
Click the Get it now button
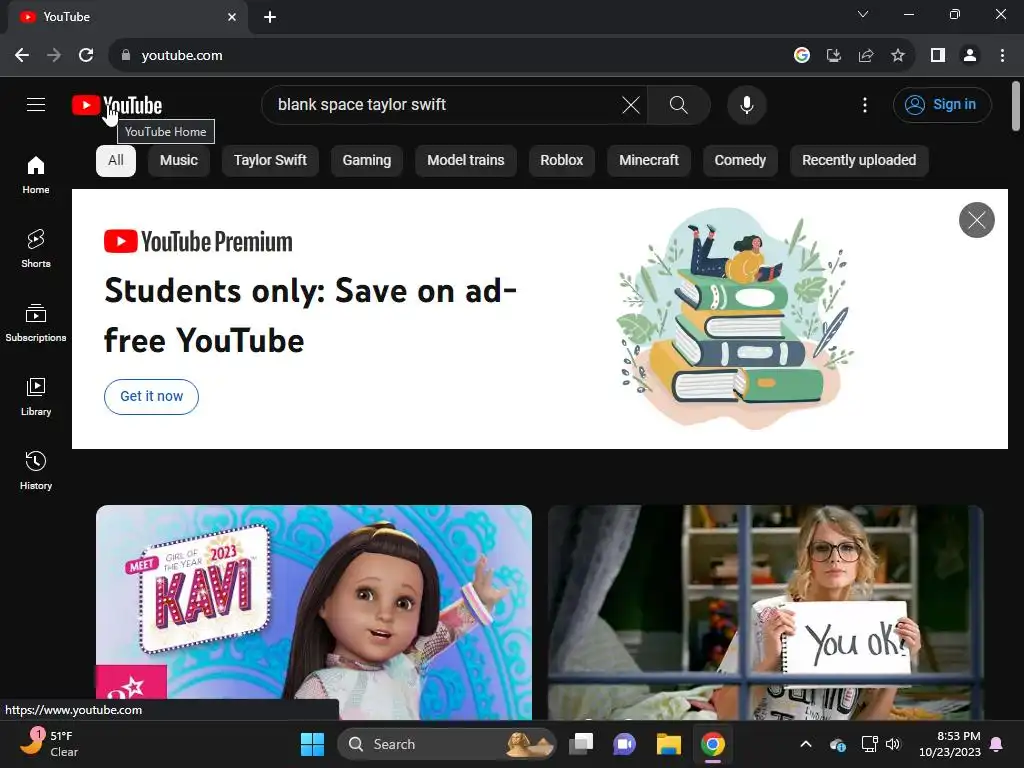point(152,396)
